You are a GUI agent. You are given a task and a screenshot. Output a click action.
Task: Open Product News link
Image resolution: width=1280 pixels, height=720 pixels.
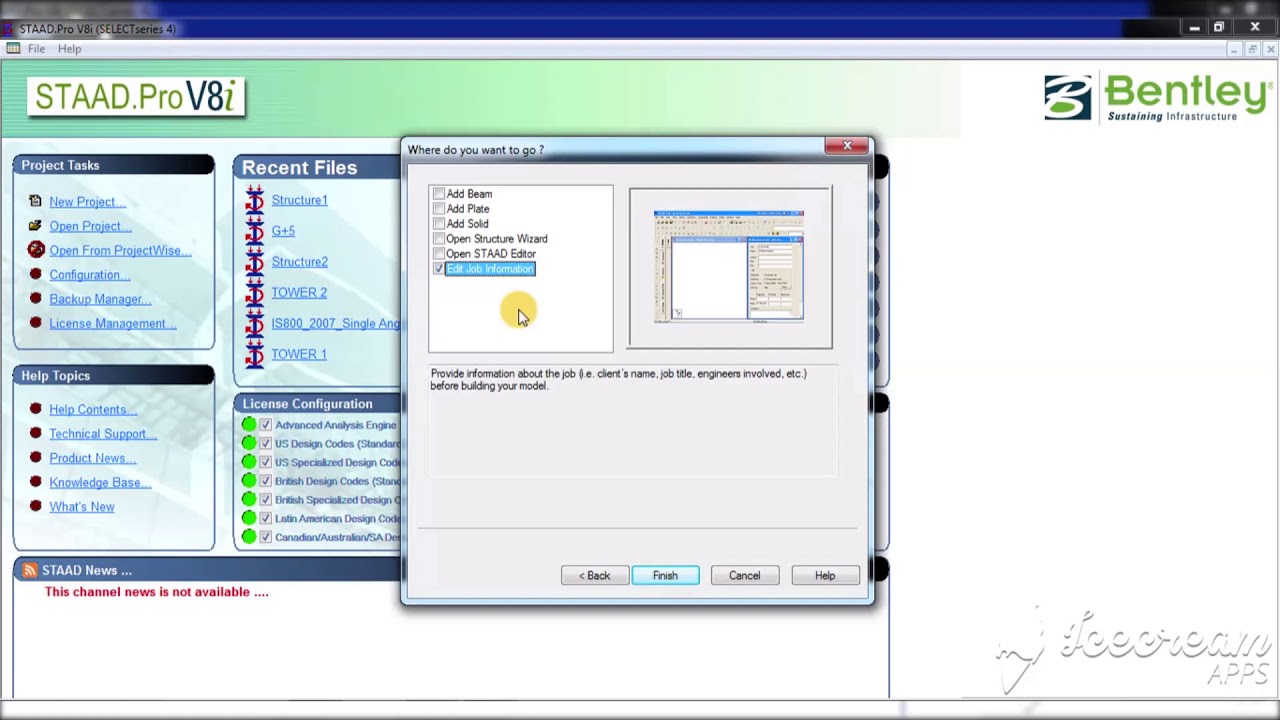coord(93,458)
